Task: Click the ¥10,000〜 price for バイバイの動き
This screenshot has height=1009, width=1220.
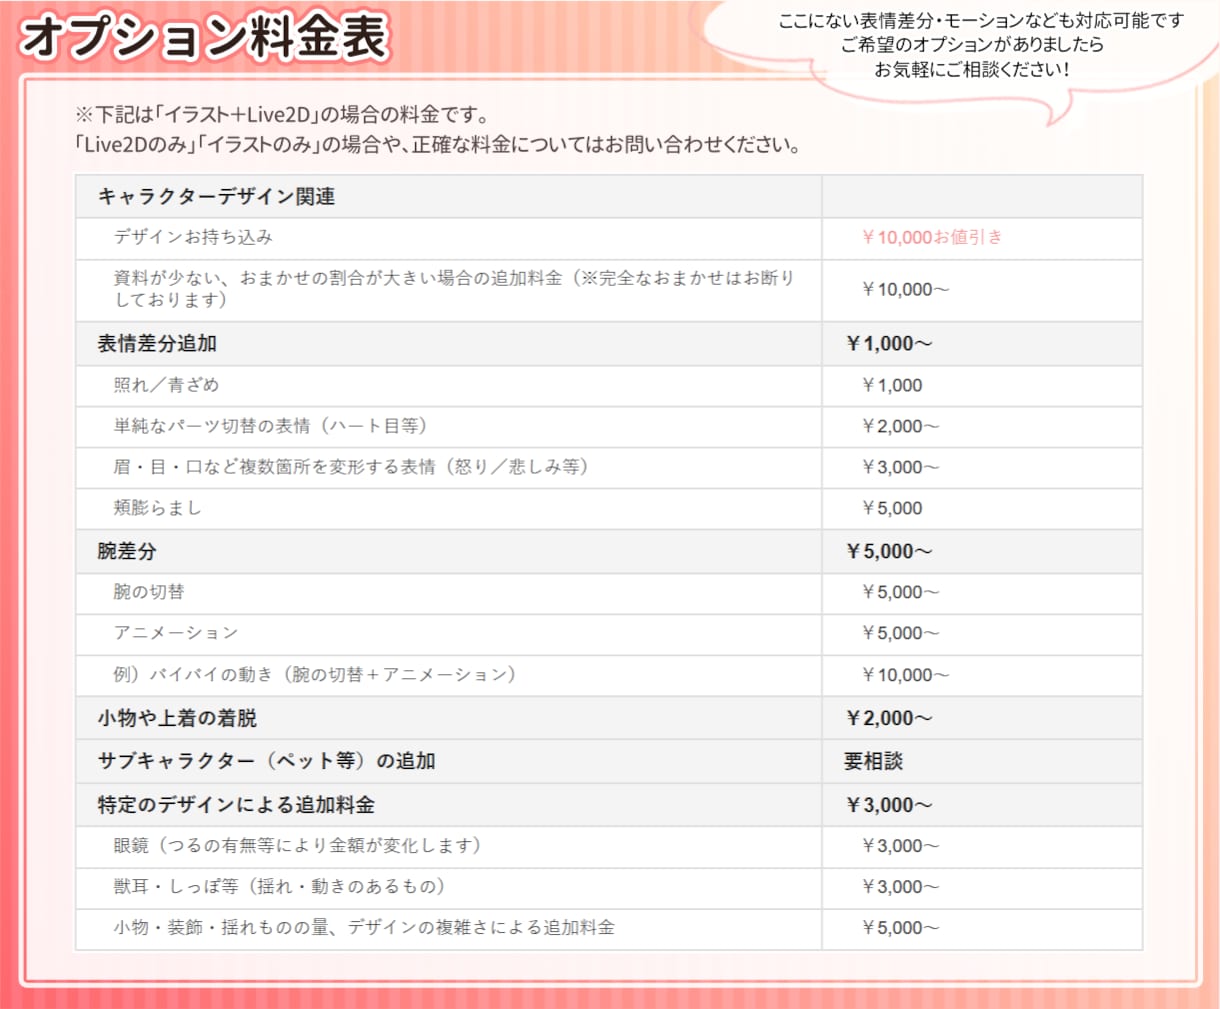Action: 905,675
